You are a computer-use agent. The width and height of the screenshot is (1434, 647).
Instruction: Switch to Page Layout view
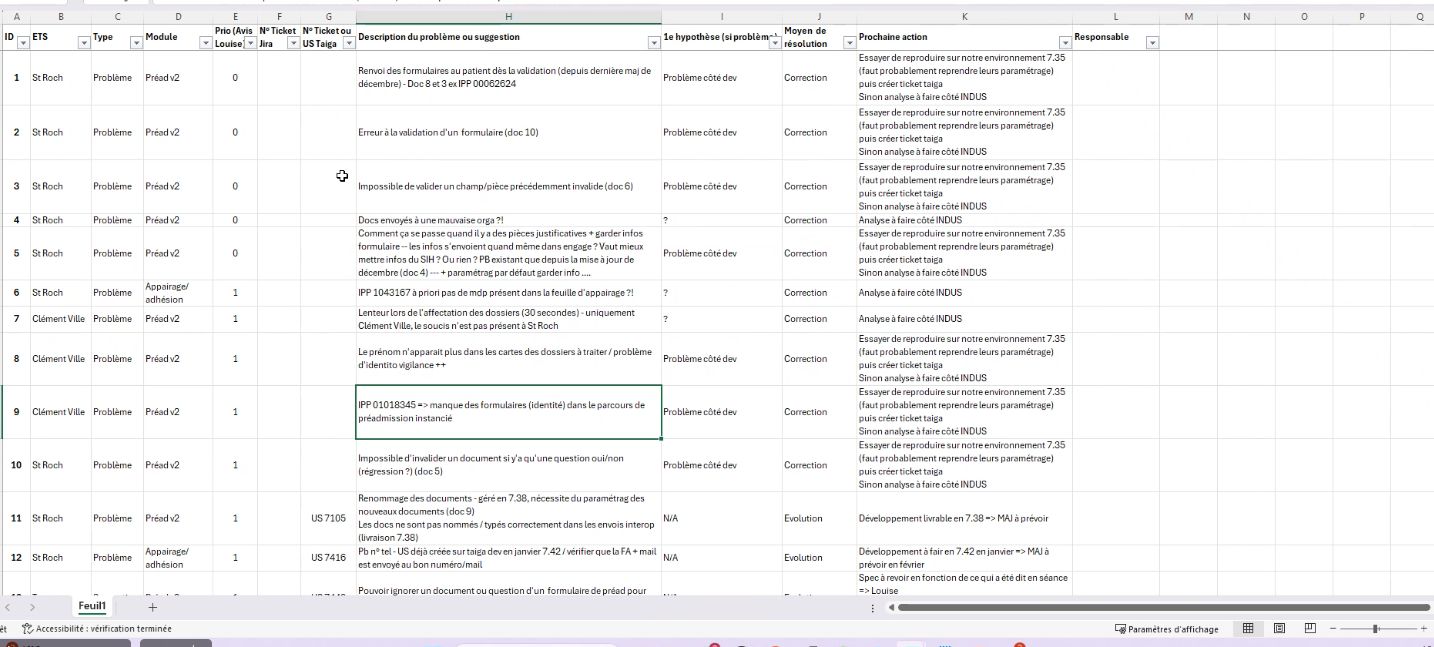[1279, 629]
